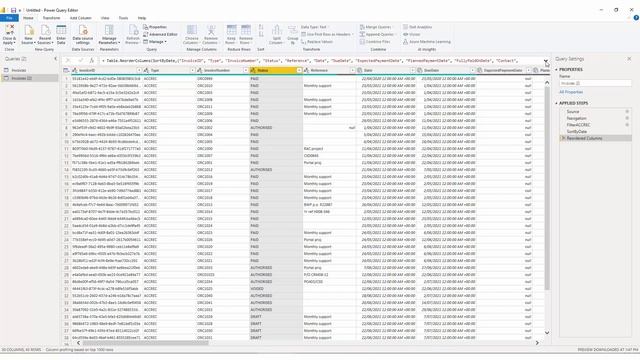
Task: Click the query Name input field
Action: pyautogui.click(x=595, y=83)
